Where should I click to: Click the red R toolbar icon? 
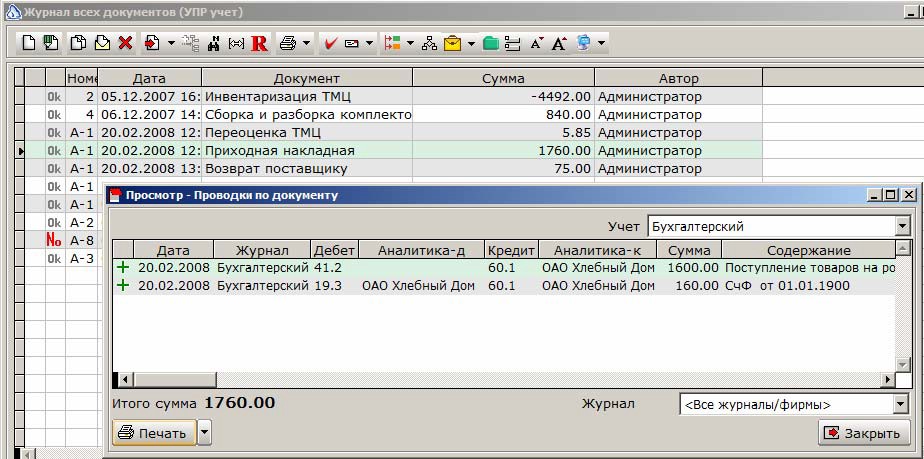259,43
